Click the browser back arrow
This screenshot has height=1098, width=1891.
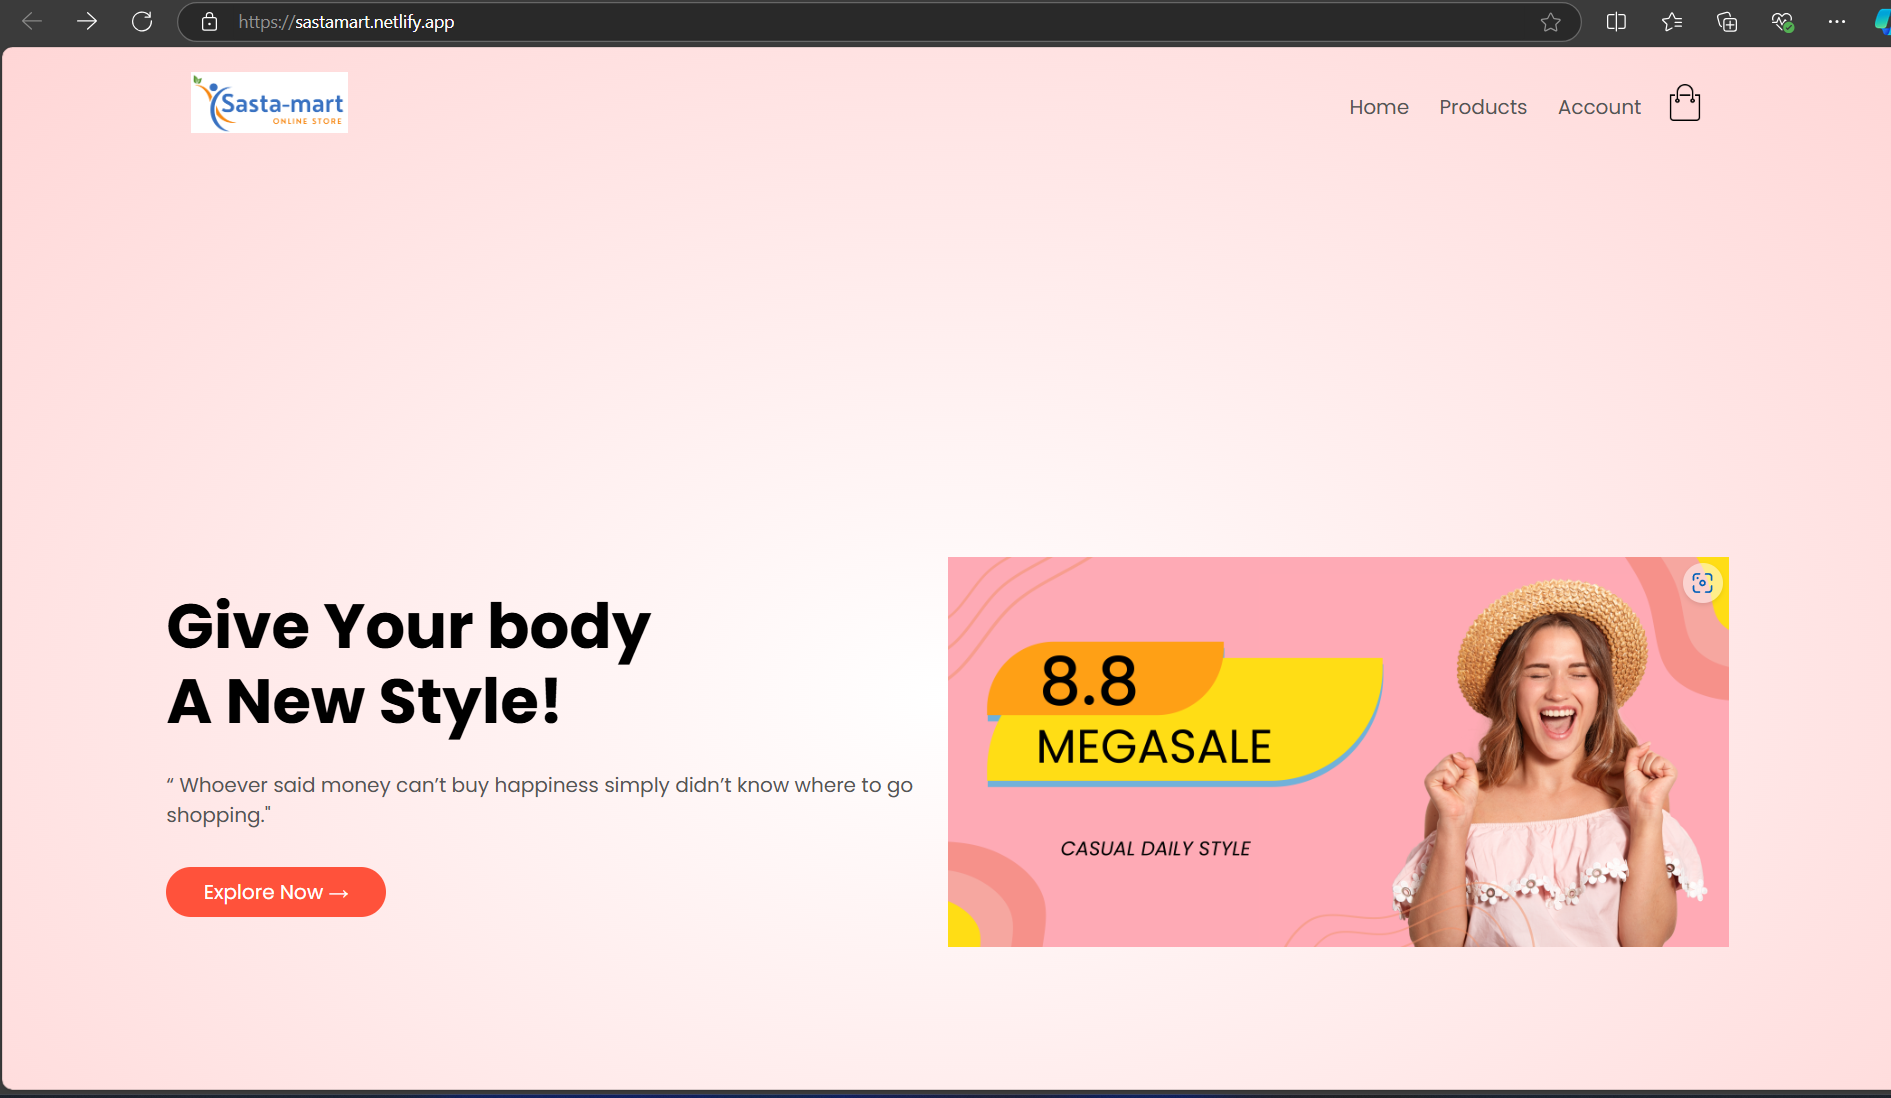[x=32, y=22]
